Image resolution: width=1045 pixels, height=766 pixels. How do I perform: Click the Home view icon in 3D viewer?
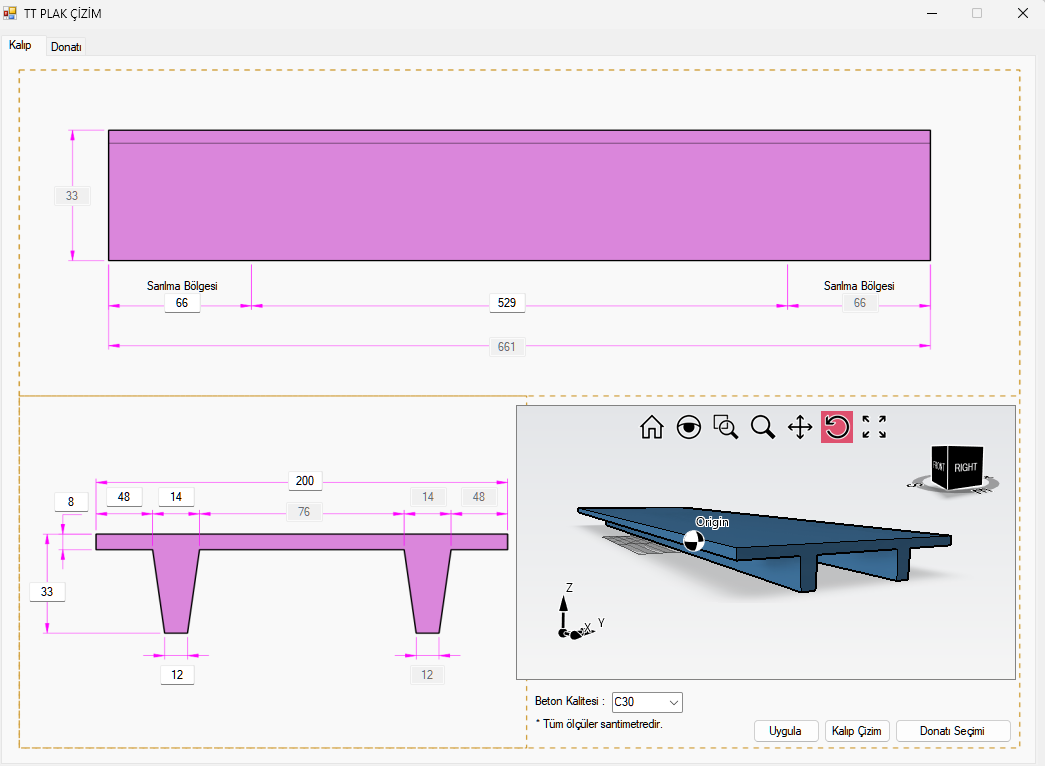point(651,428)
